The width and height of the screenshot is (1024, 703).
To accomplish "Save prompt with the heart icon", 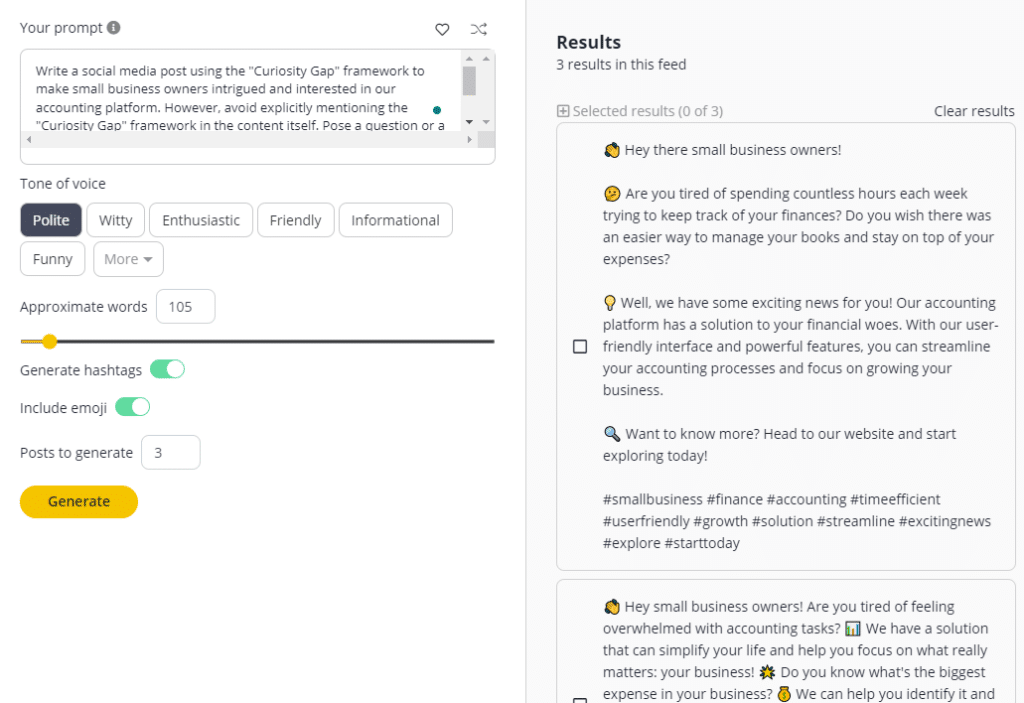I will tap(442, 29).
